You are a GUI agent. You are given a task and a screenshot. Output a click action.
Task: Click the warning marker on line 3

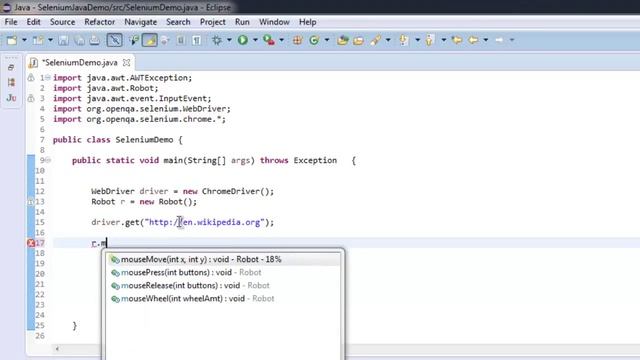point(31,98)
